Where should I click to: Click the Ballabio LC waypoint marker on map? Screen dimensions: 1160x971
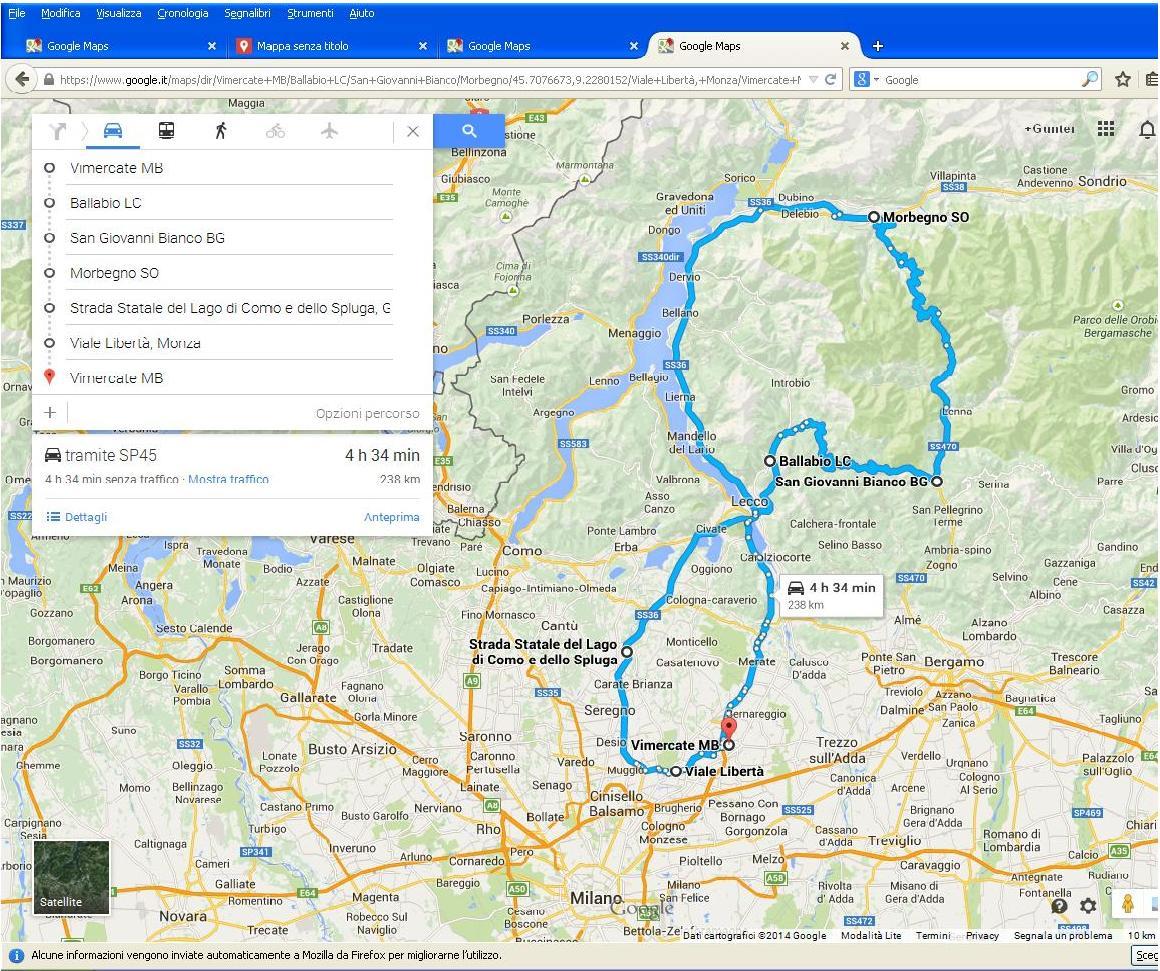[x=770, y=461]
